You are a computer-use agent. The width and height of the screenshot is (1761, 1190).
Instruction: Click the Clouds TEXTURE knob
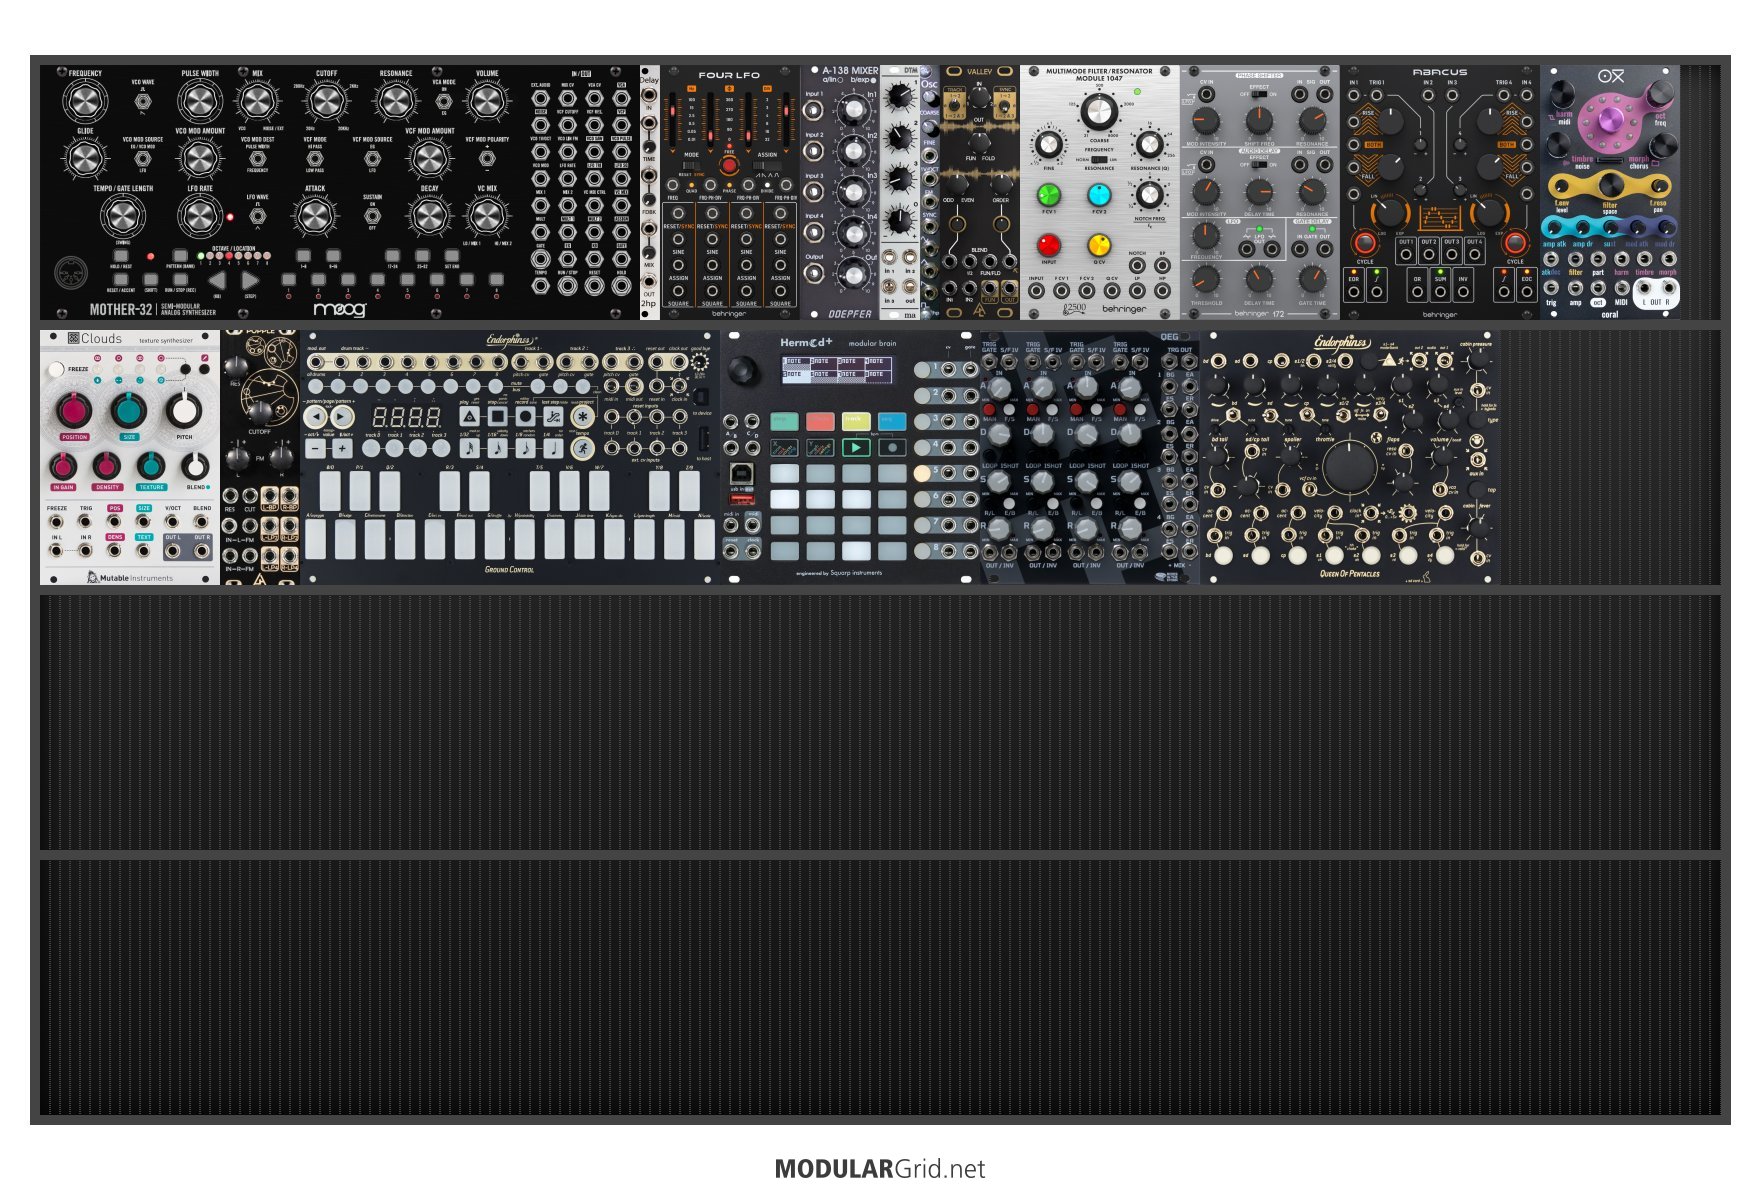151,465
